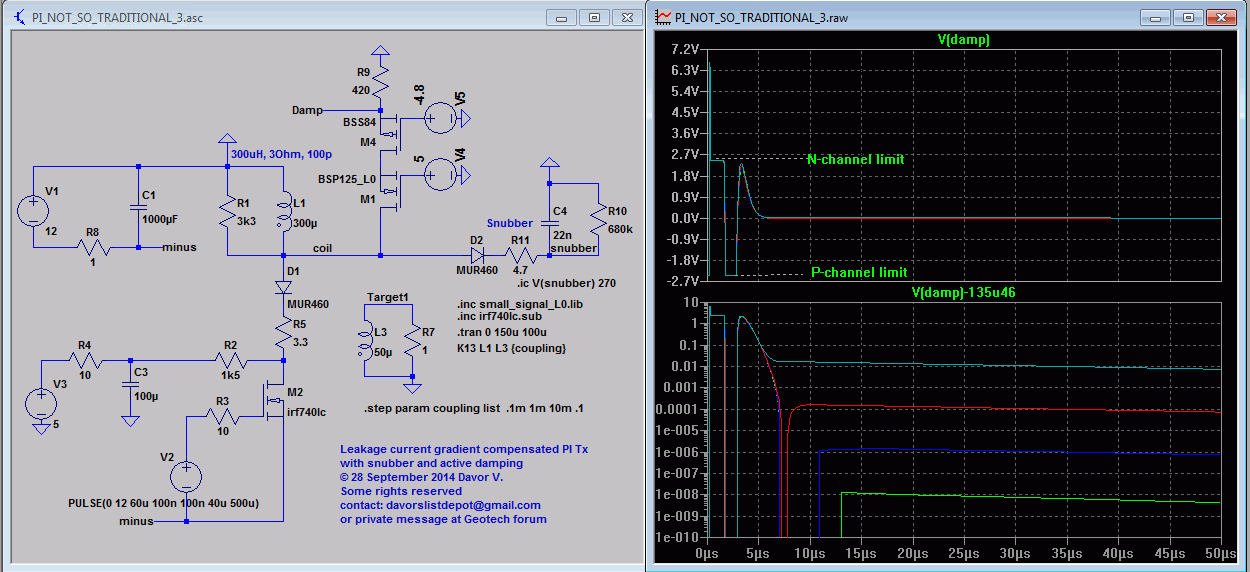Click the C1 1000µF capacitor symbol

(x=139, y=208)
